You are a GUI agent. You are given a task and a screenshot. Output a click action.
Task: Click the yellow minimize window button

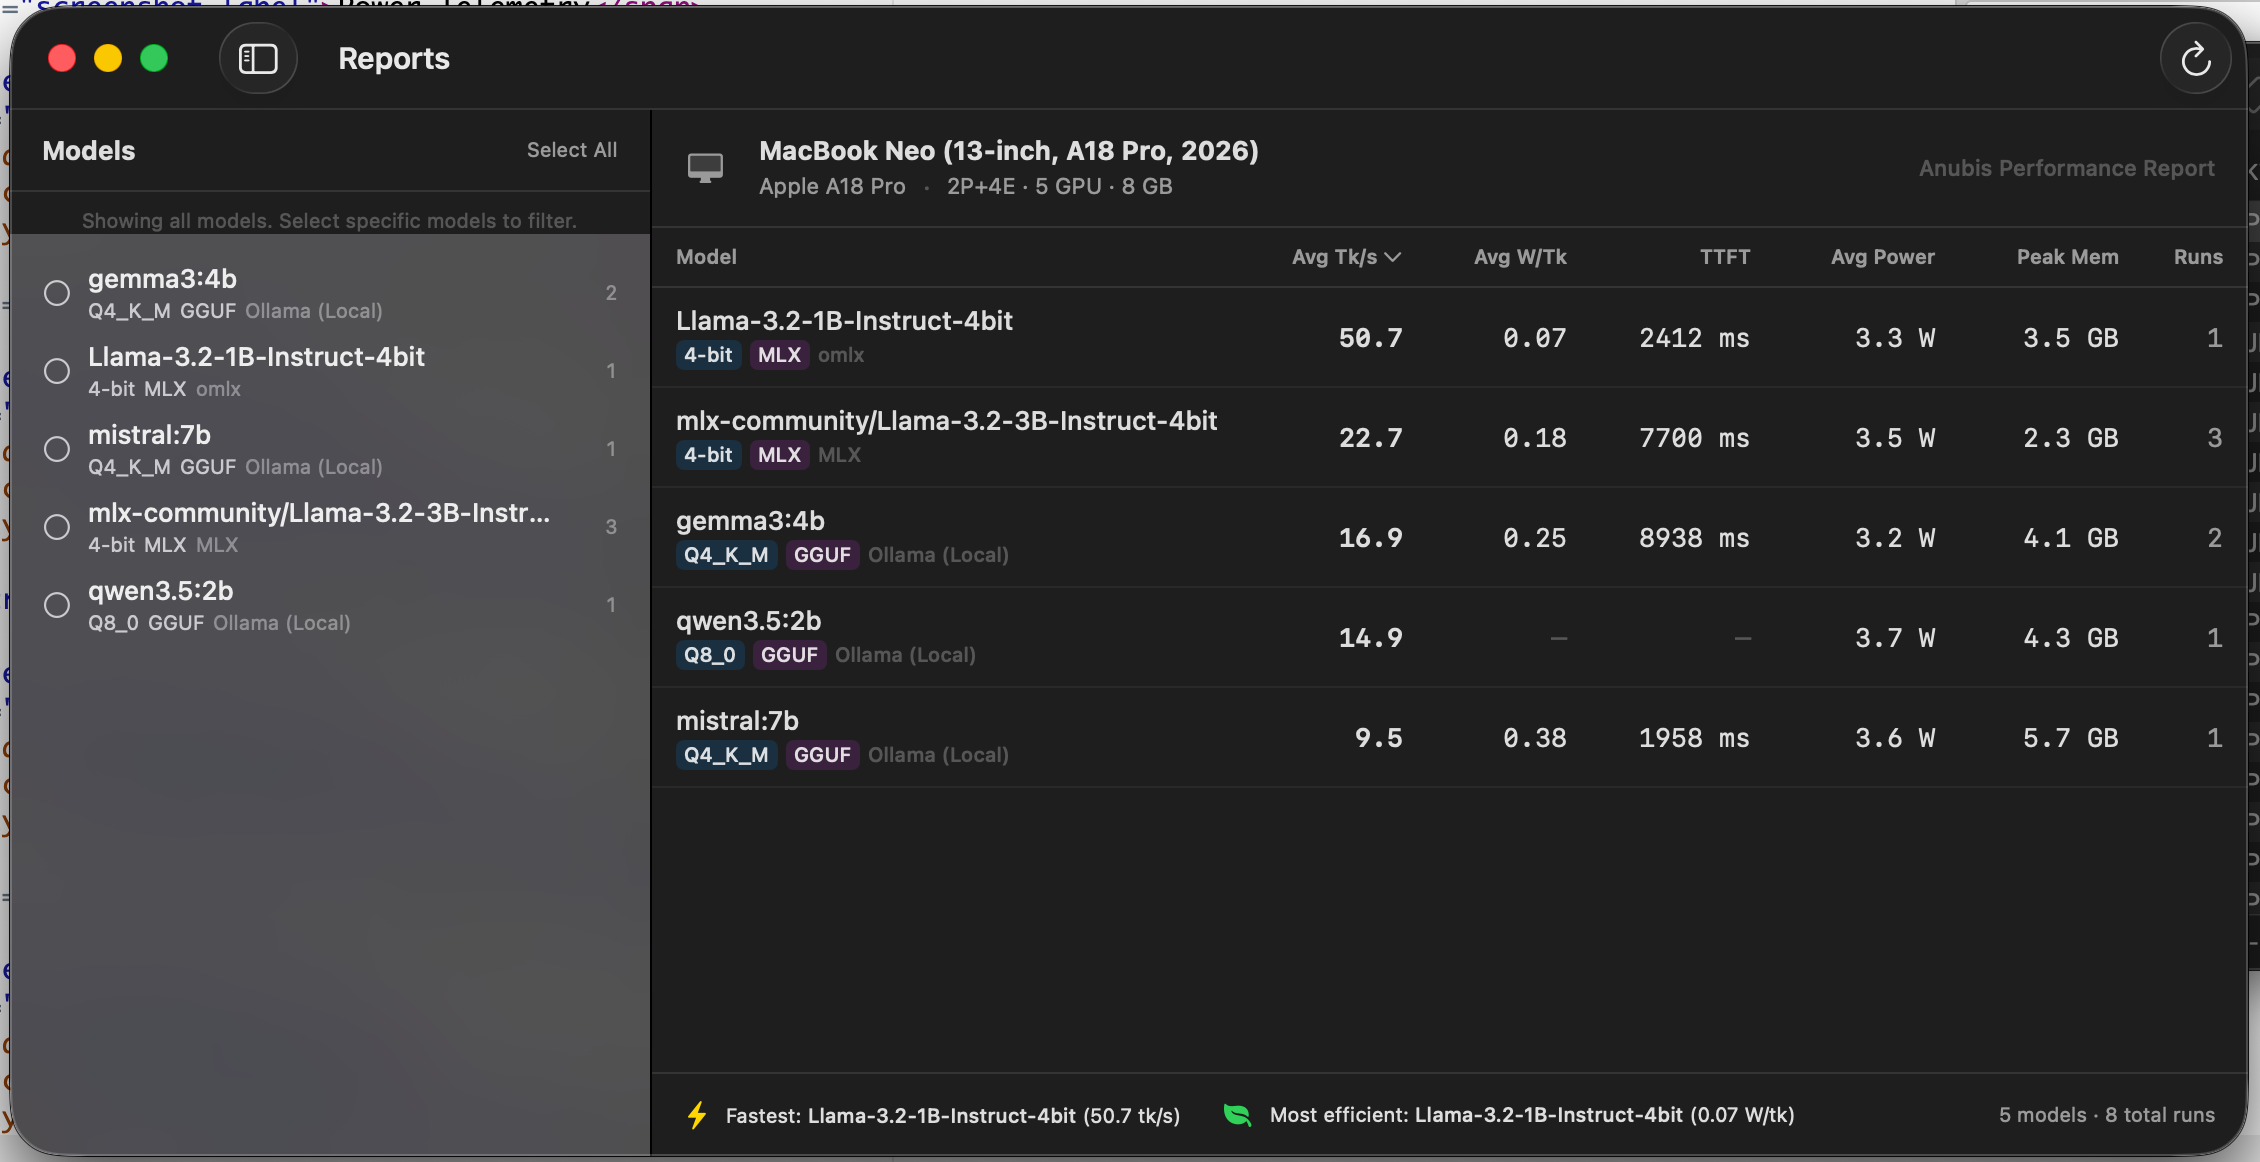108,59
